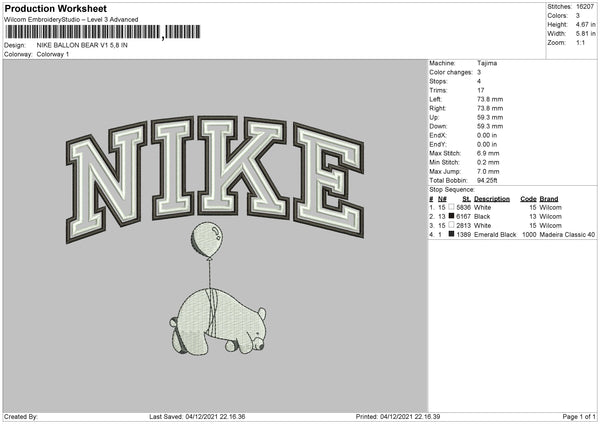The image size is (600, 424).
Task: Click the 'Stop Sequence:' heading
Action: [452, 190]
